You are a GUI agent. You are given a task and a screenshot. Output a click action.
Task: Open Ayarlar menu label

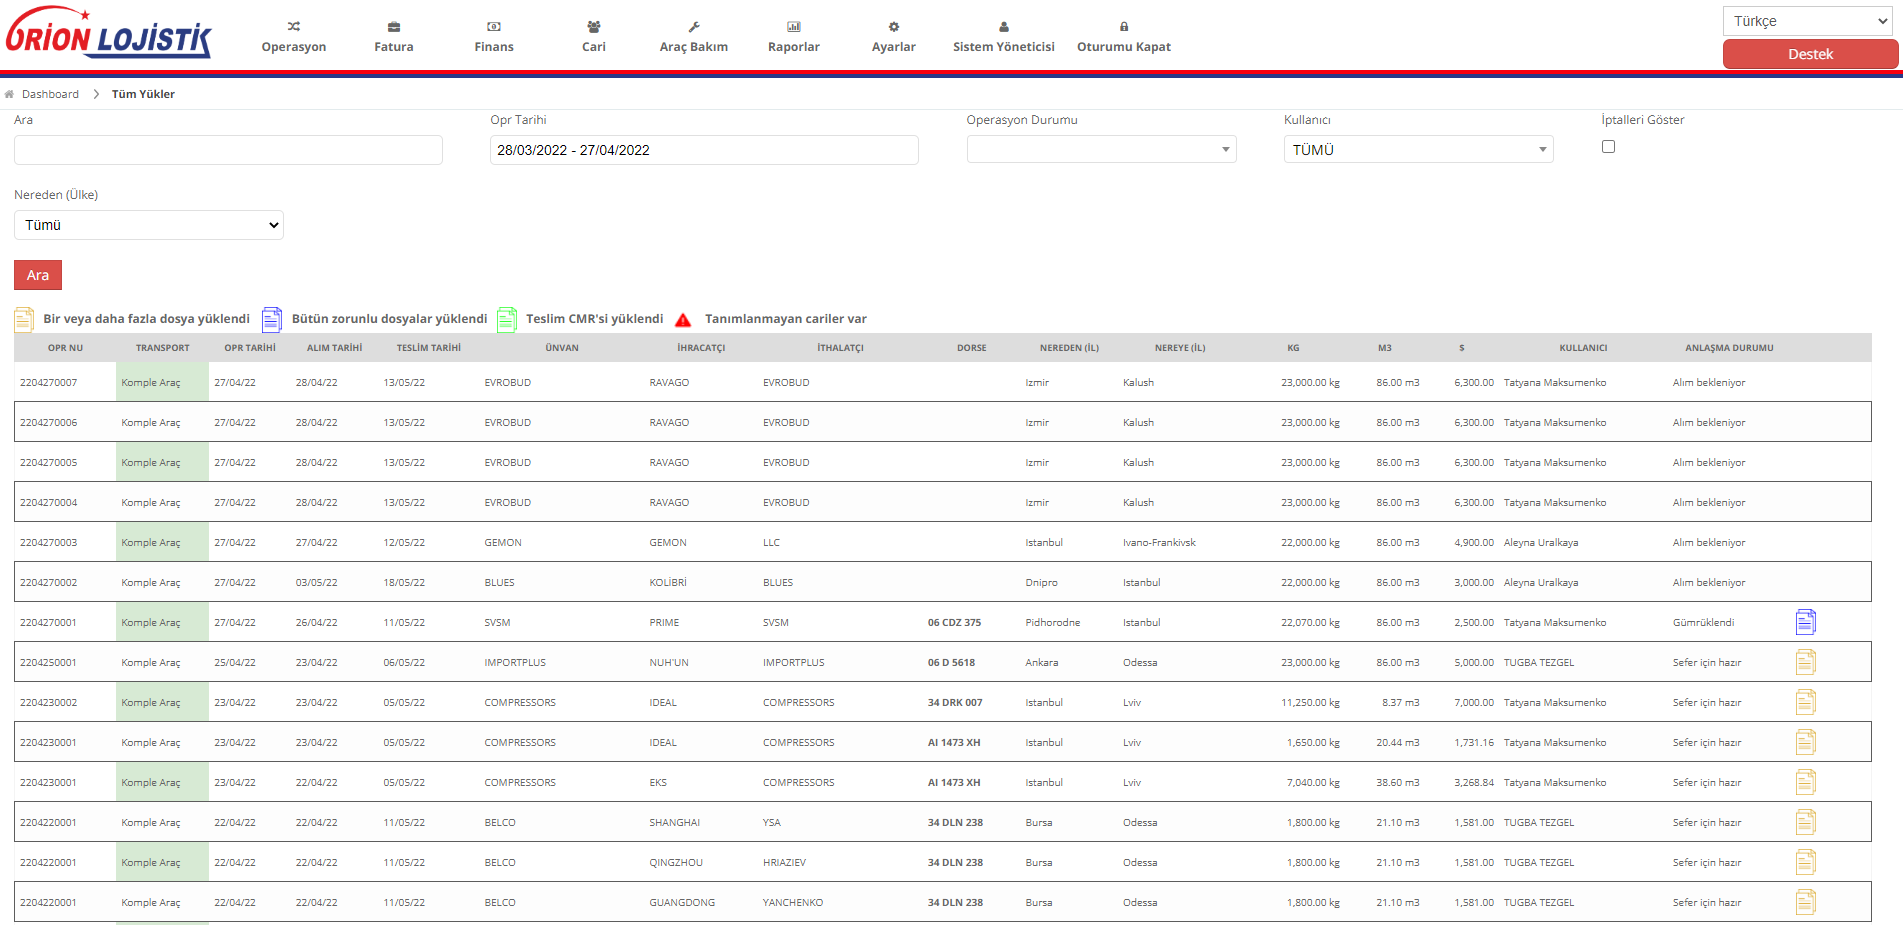coord(894,47)
